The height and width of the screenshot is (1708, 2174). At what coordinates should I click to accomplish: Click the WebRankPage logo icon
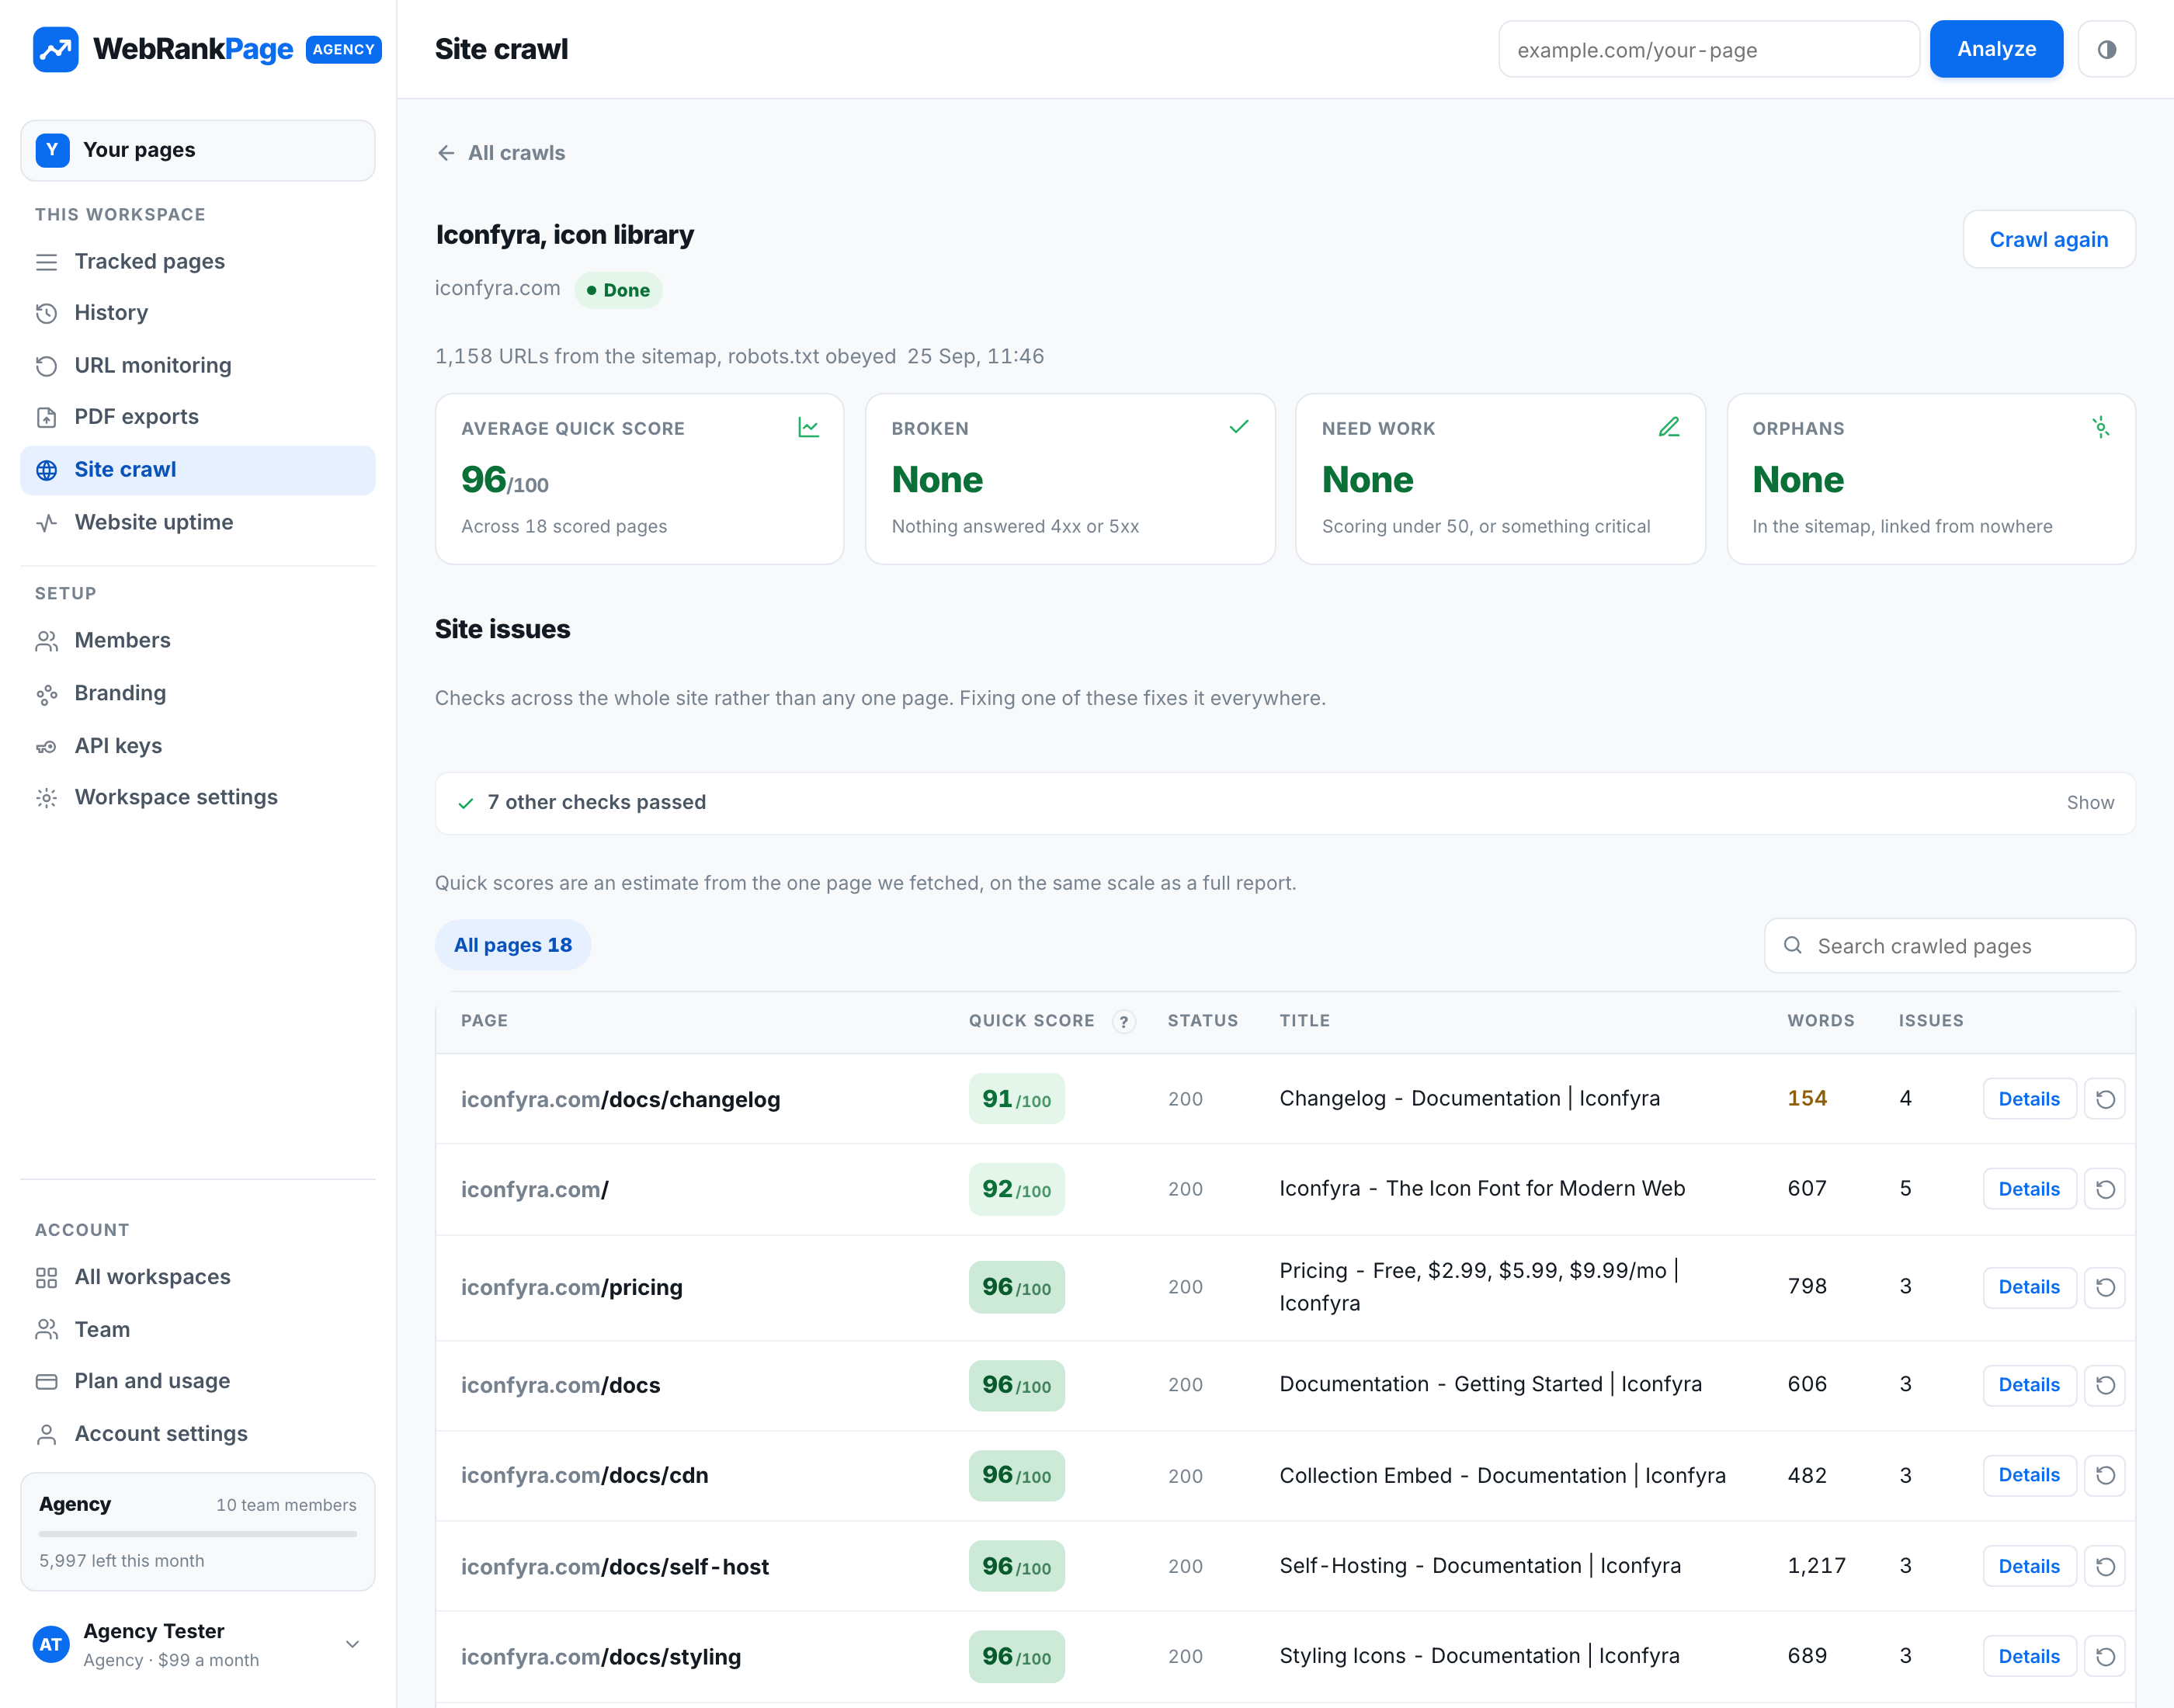pos(55,49)
